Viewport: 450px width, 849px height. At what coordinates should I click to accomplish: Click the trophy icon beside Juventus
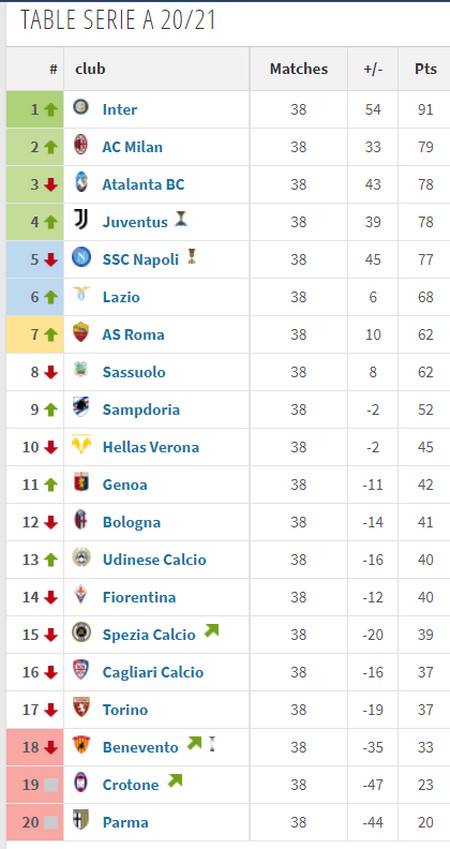tap(181, 219)
